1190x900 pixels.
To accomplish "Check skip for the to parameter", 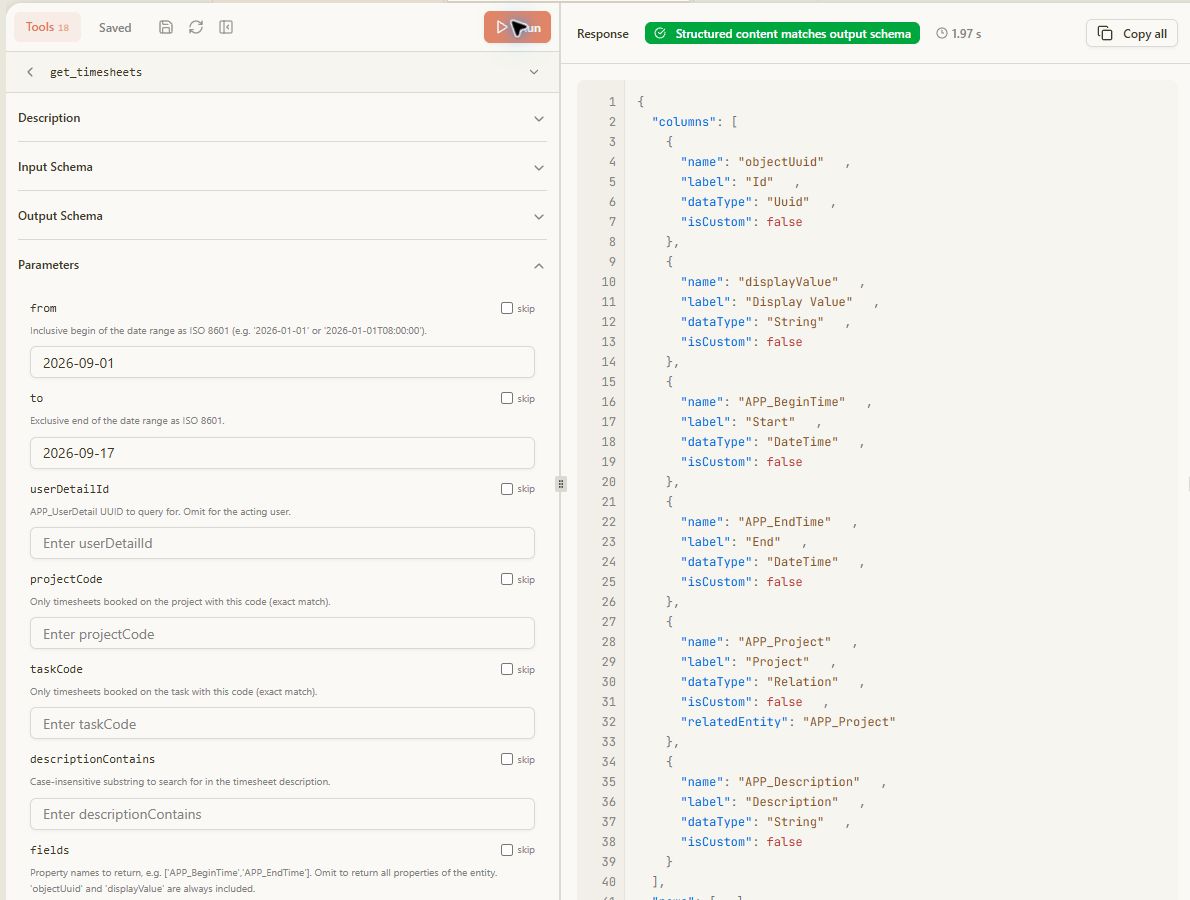I will coord(507,398).
